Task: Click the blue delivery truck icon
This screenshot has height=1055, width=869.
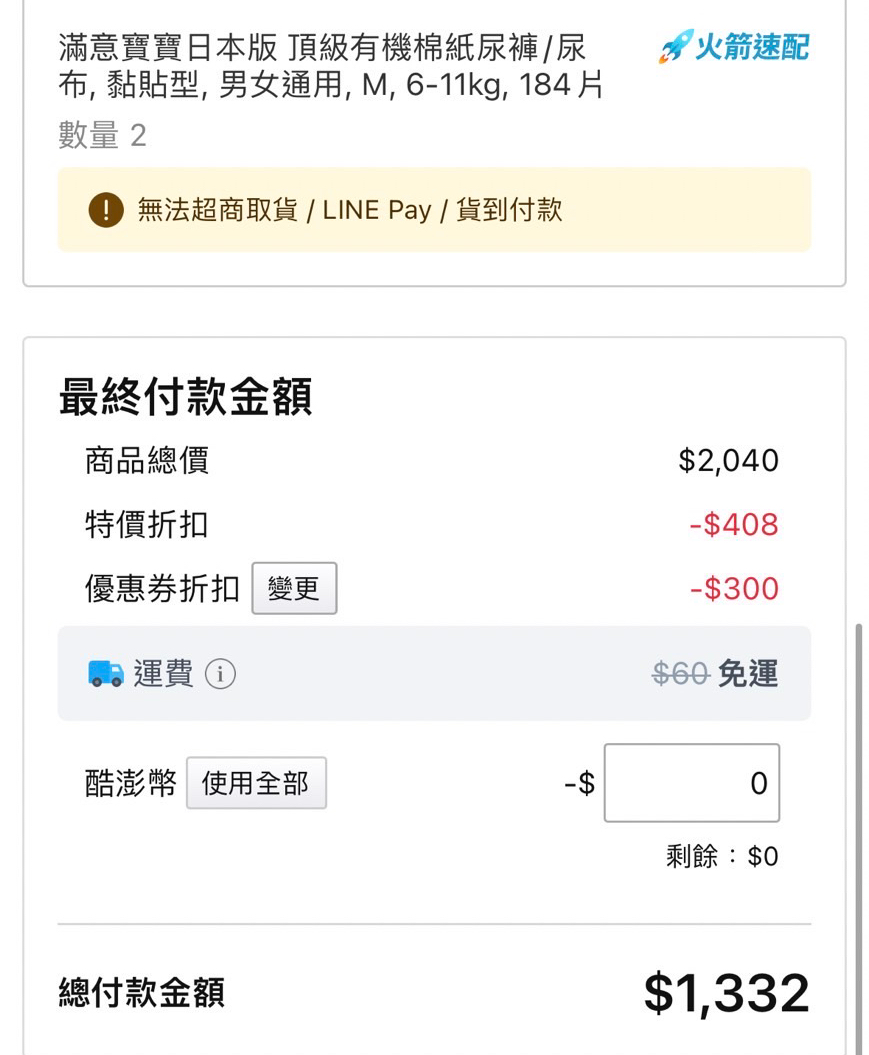Action: tap(106, 673)
